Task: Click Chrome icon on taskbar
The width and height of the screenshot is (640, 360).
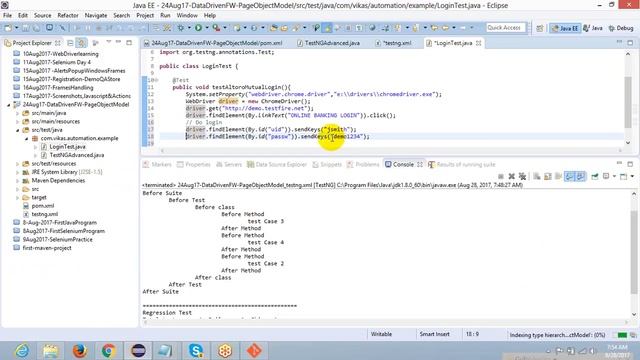Action: (109, 351)
